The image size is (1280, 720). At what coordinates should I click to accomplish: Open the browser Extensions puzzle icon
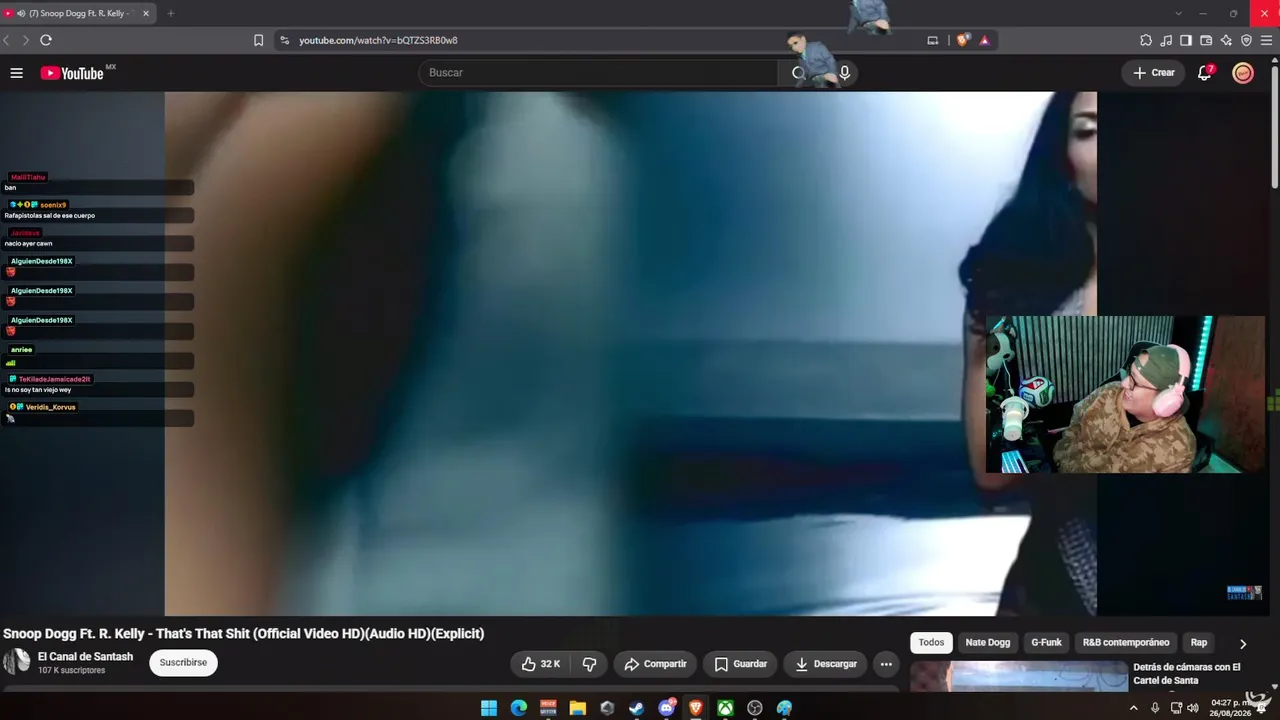[x=1146, y=40]
